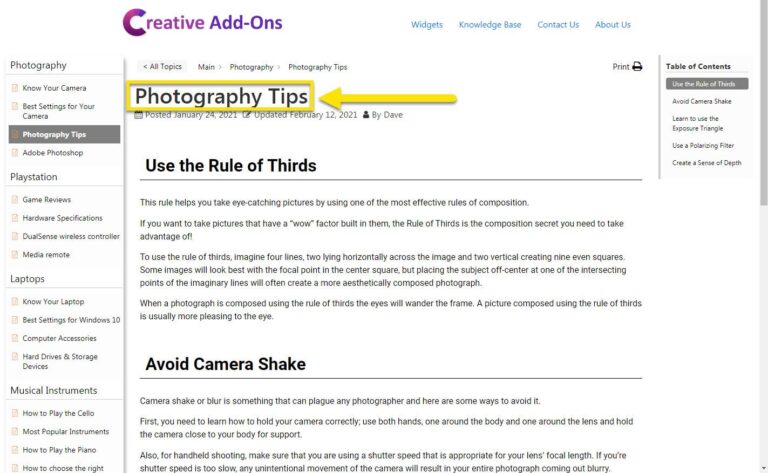The height and width of the screenshot is (473, 768).
Task: Click the calendar icon before Posted date
Action: pos(139,115)
